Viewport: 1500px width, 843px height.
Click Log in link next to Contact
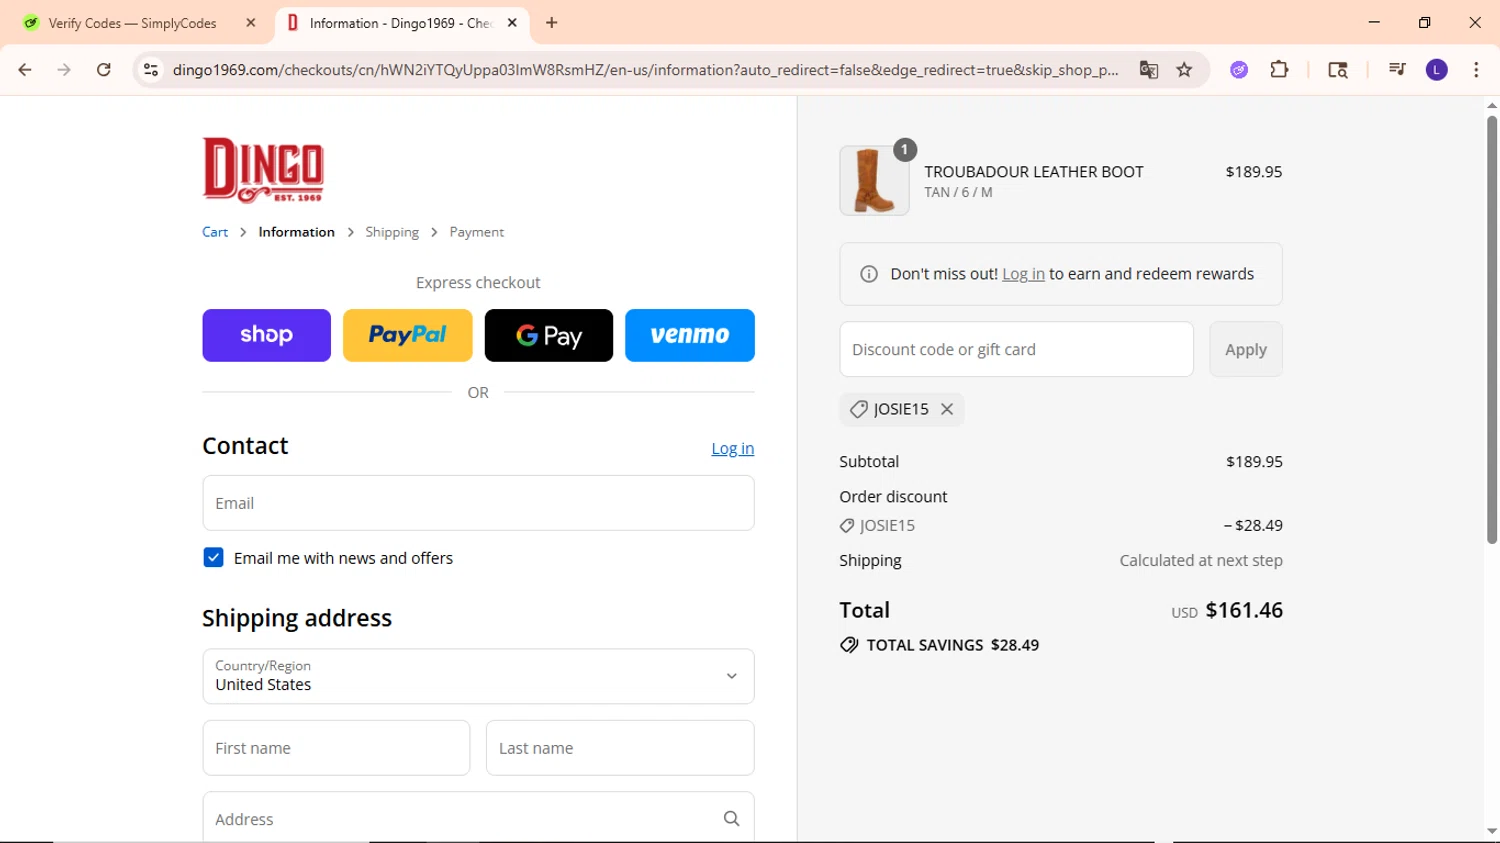[733, 449]
